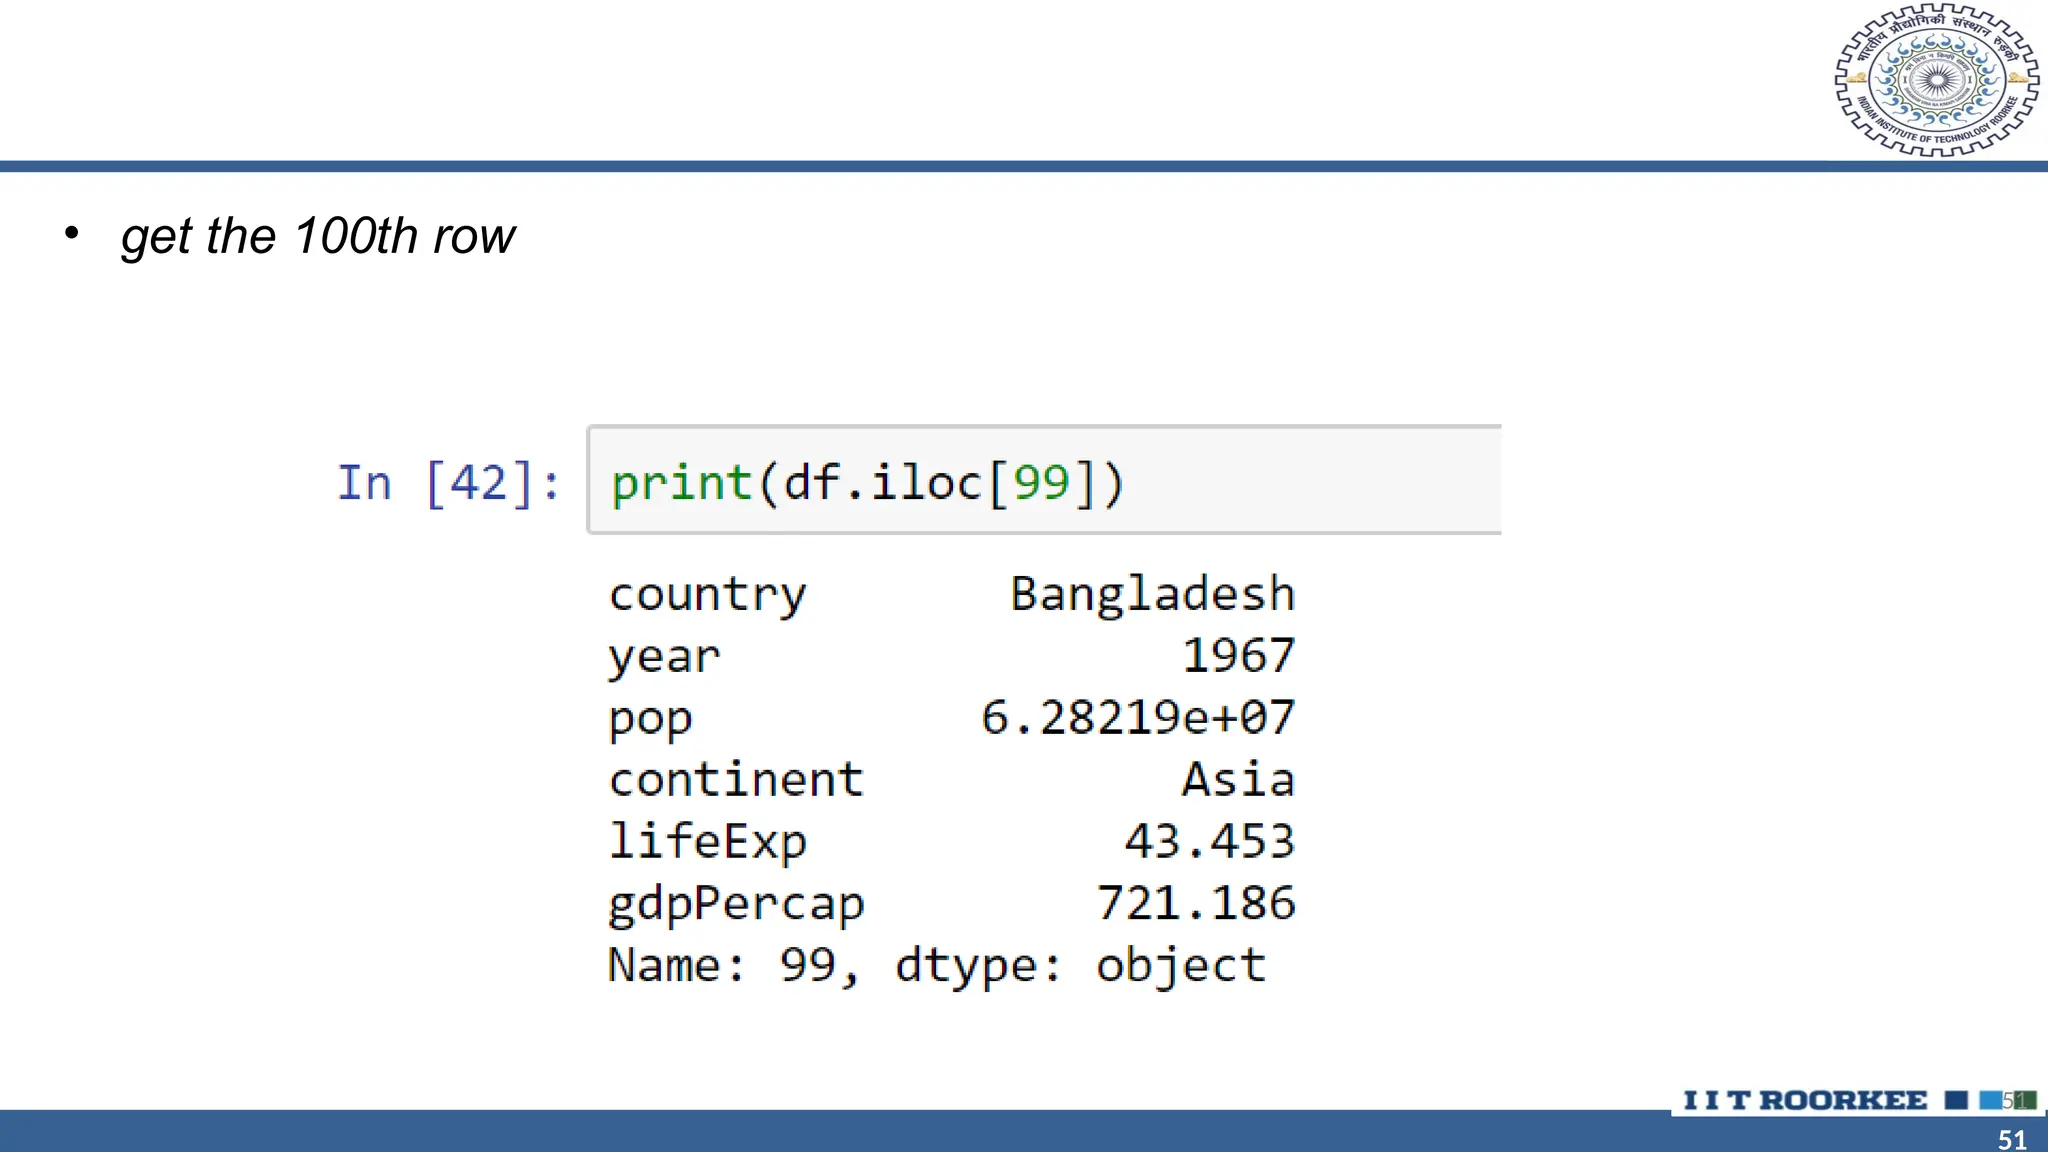Screen dimensions: 2048x1152
Task: Click the index number 99 in code
Action: tap(1041, 483)
